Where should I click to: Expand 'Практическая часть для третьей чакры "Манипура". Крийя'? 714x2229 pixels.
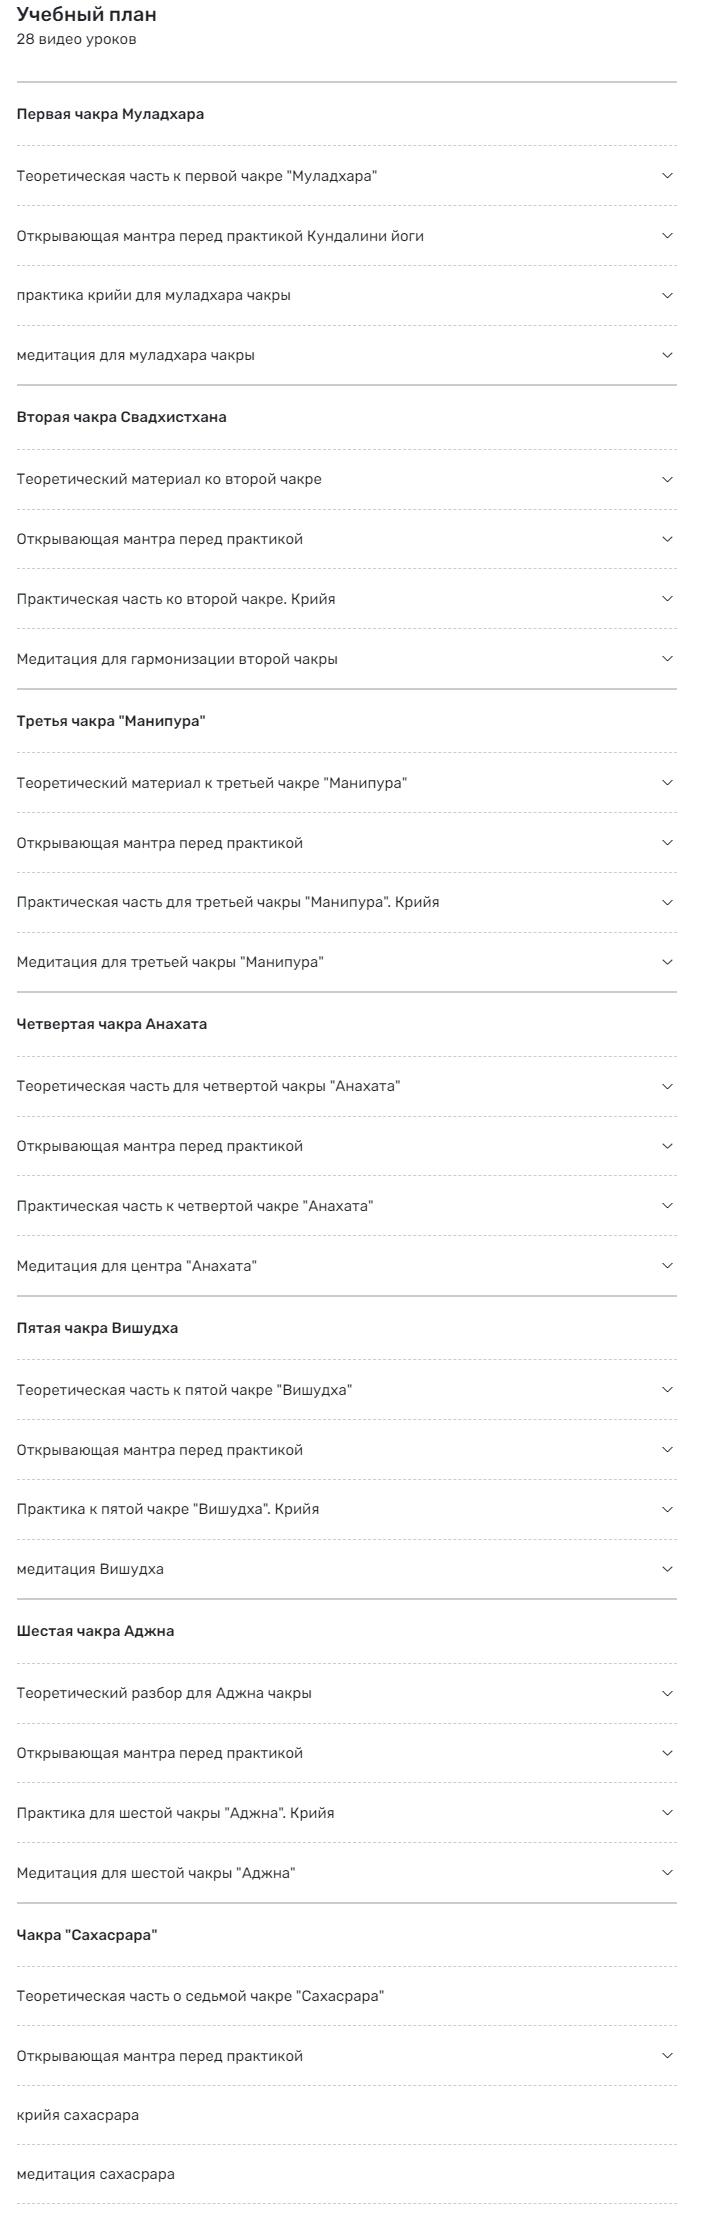[x=357, y=902]
